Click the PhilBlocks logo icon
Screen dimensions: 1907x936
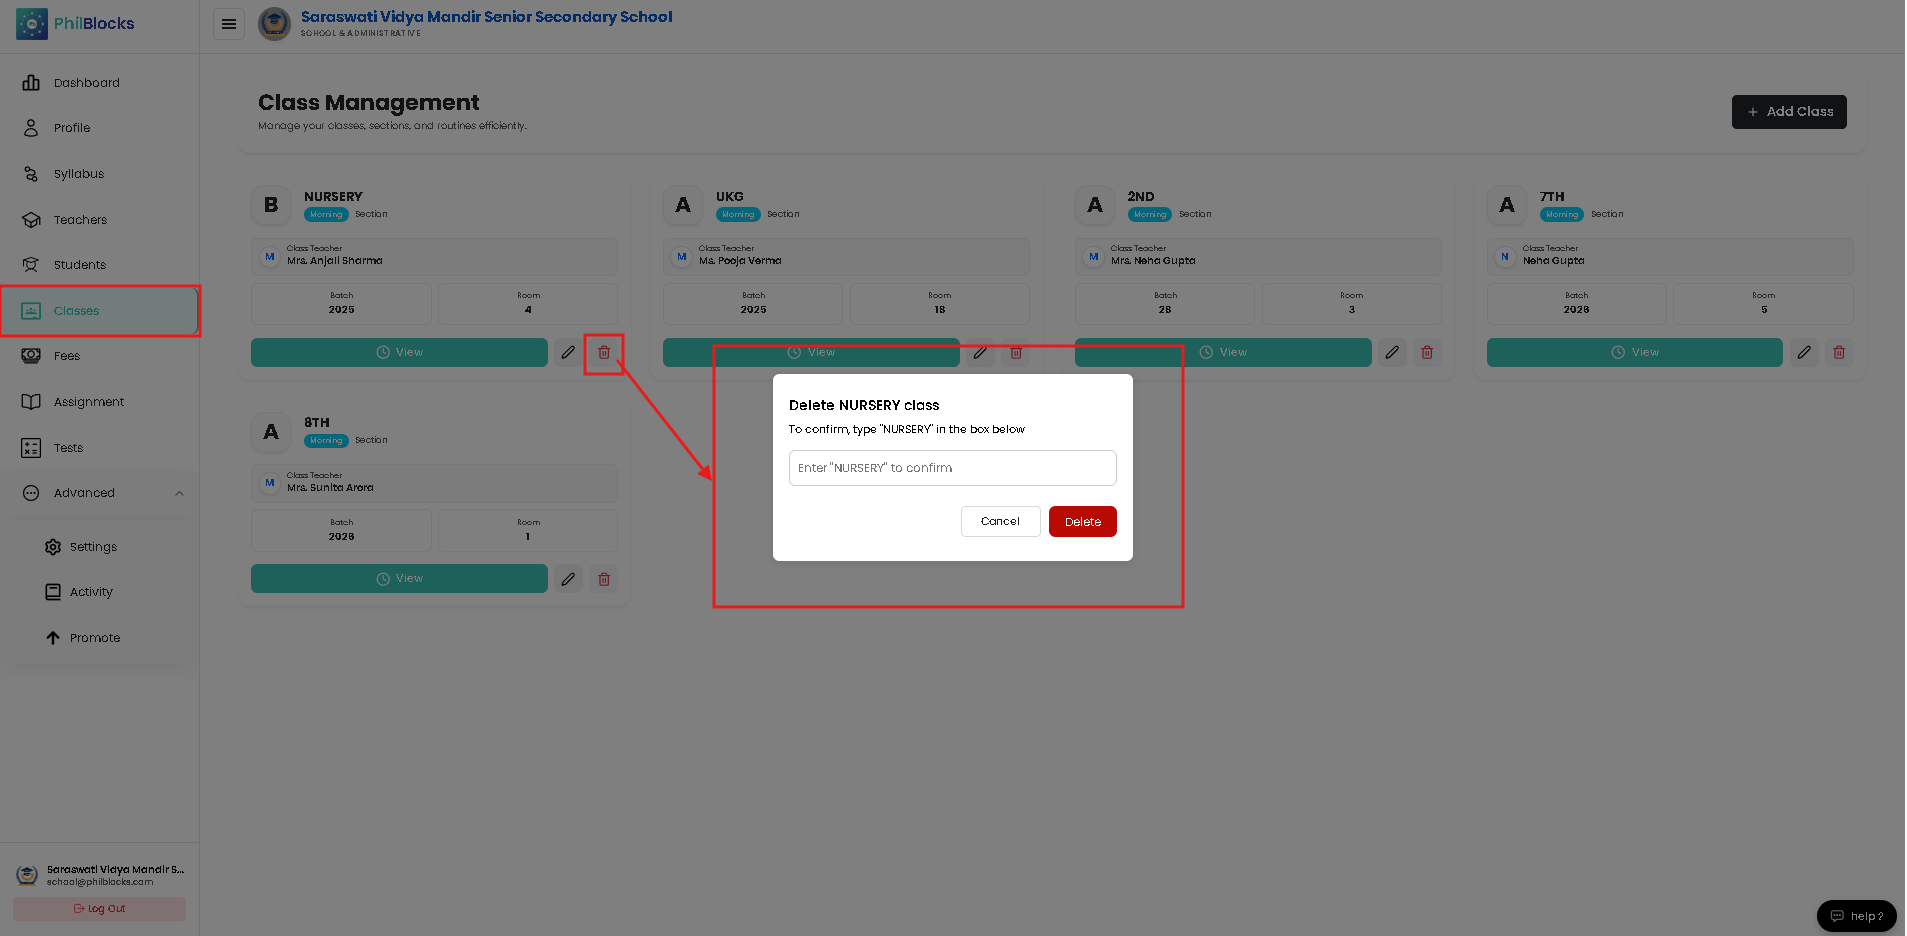31,24
